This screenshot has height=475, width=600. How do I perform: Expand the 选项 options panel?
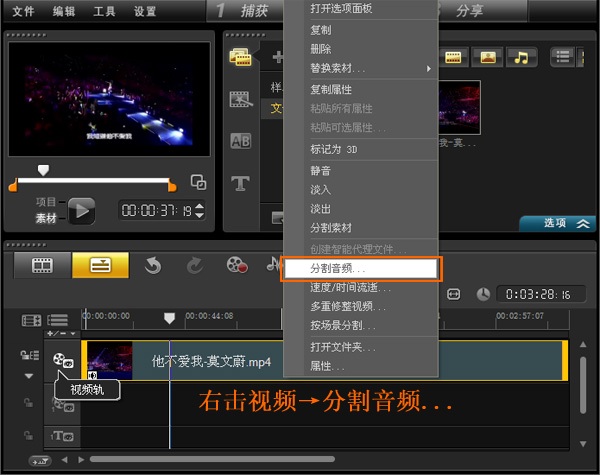557,223
